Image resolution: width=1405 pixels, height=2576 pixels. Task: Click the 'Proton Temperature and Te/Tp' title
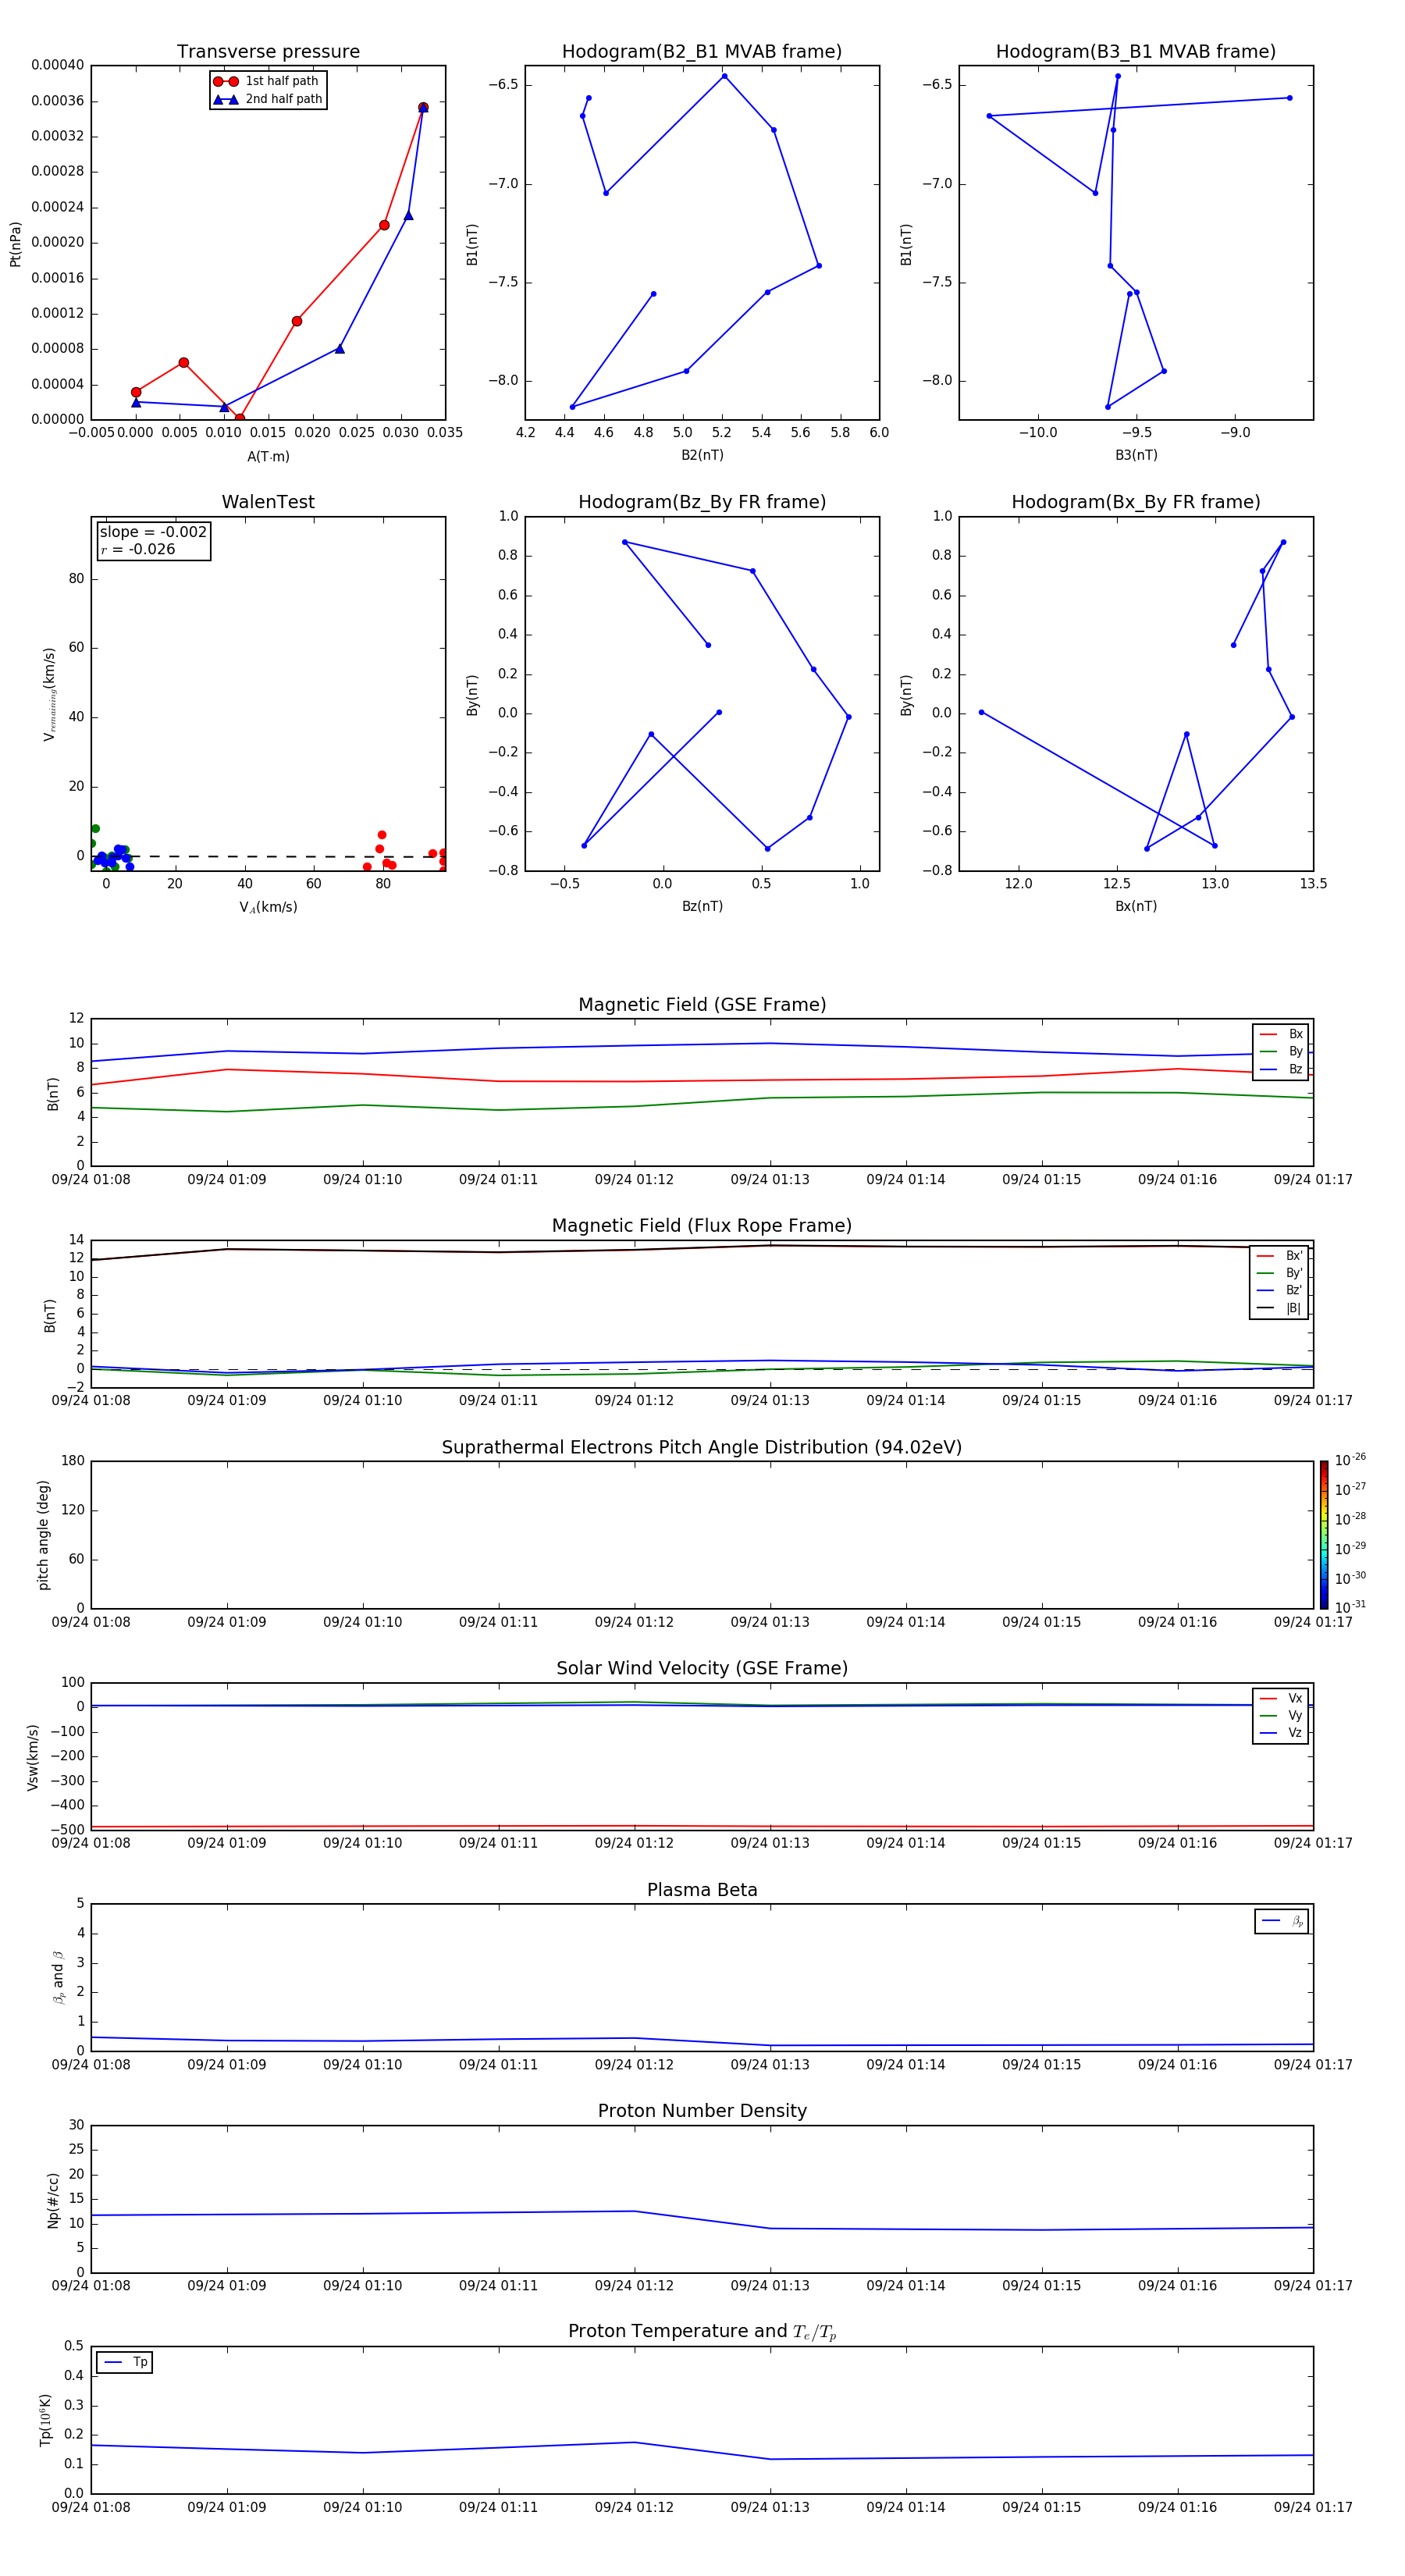tap(702, 2332)
